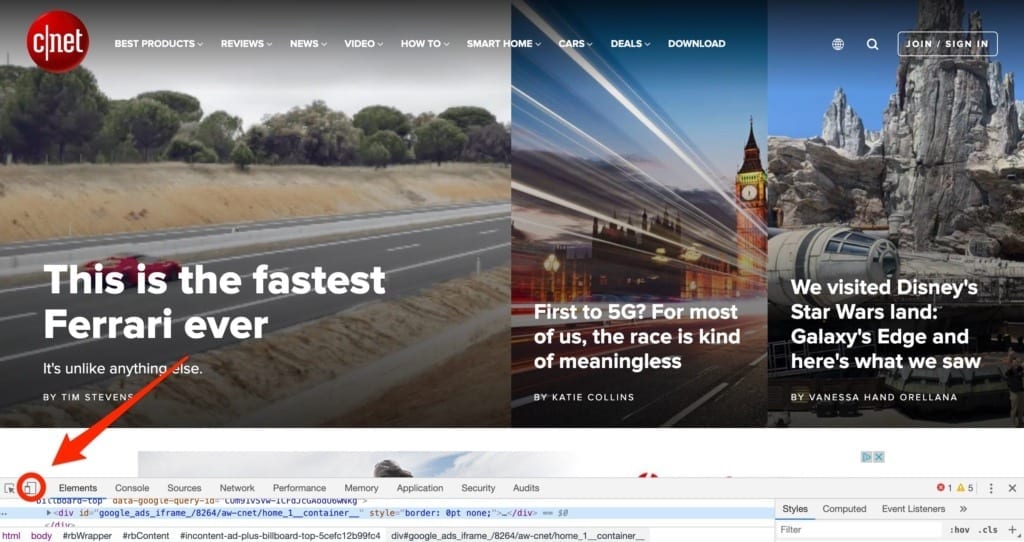Select #rbWrapper in the DOM breadcrumb
The height and width of the screenshot is (542, 1024).
(x=87, y=535)
